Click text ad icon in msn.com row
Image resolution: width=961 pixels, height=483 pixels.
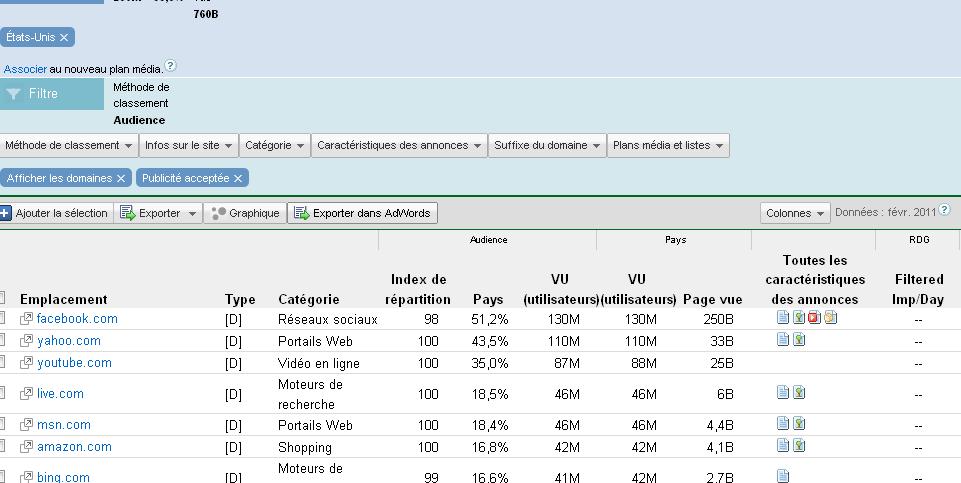click(x=783, y=422)
